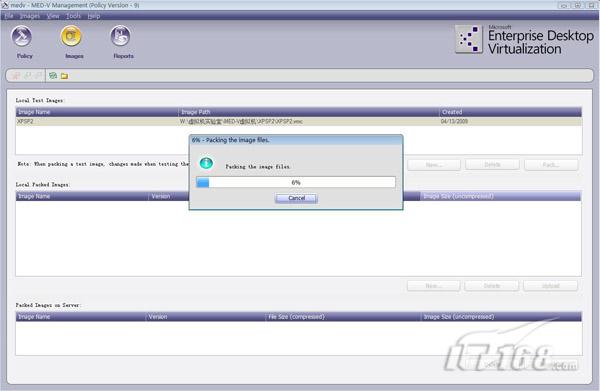Open the File menu
600x391 pixels.
pos(9,16)
